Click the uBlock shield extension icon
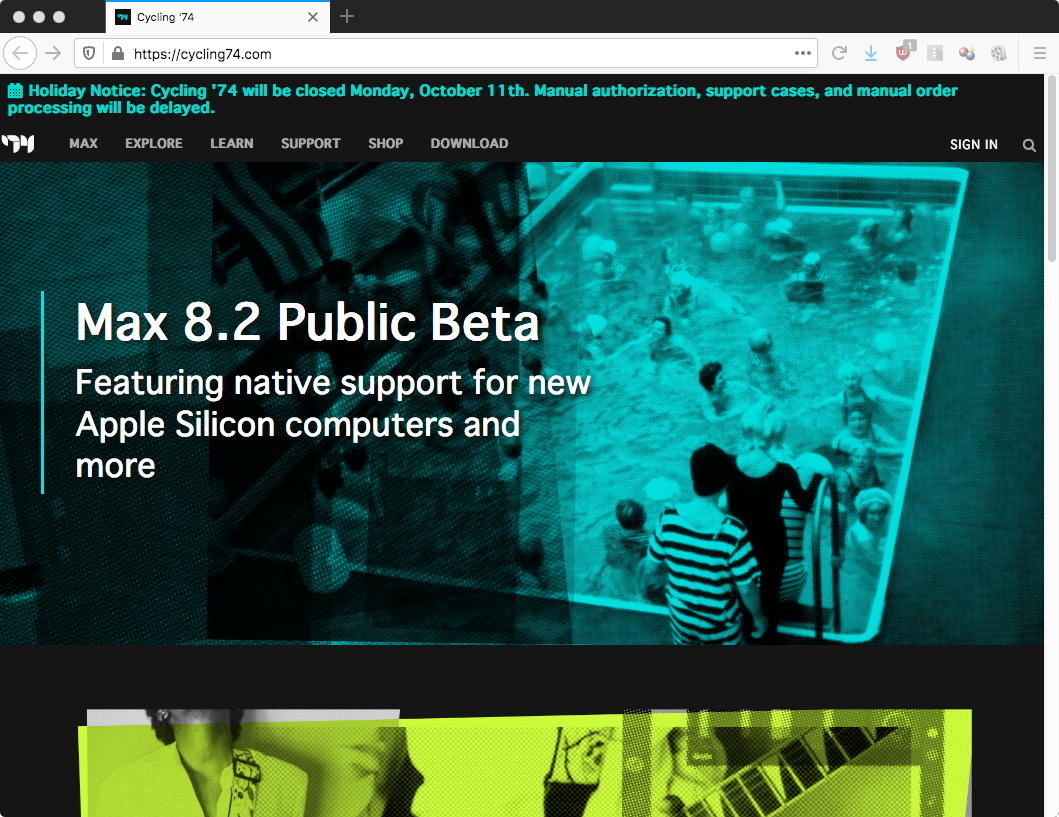The width and height of the screenshot is (1059, 817). click(x=904, y=52)
